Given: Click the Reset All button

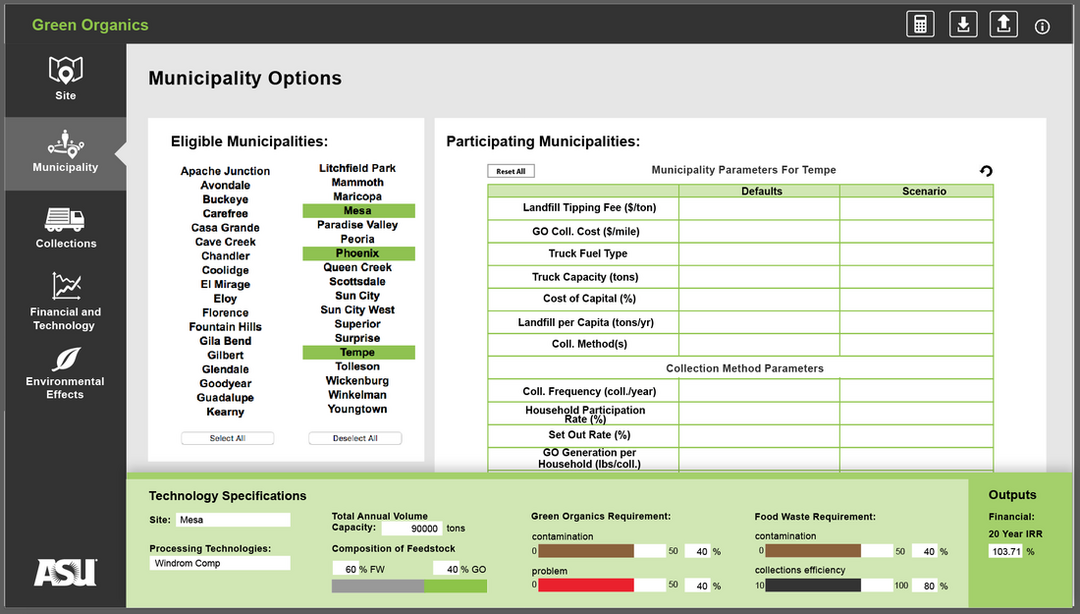Looking at the screenshot, I should (x=511, y=171).
